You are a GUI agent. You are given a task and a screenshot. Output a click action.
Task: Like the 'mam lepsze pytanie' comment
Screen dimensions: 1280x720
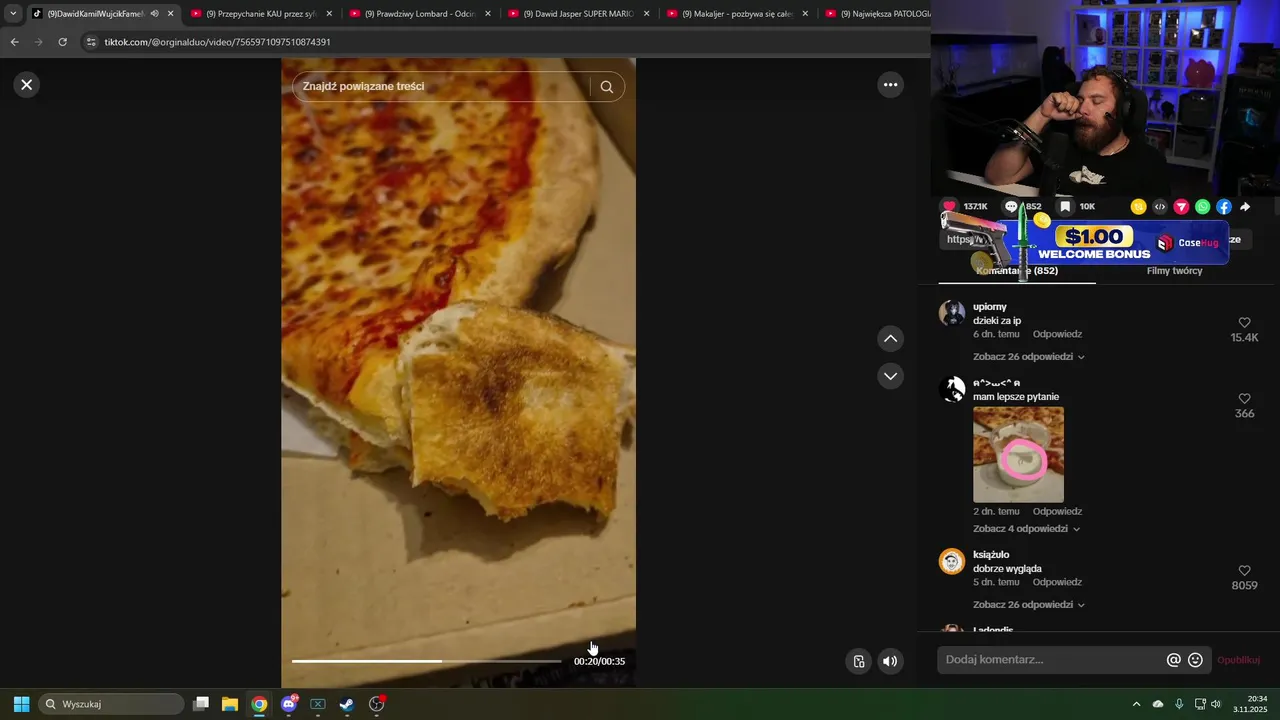tap(1244, 399)
